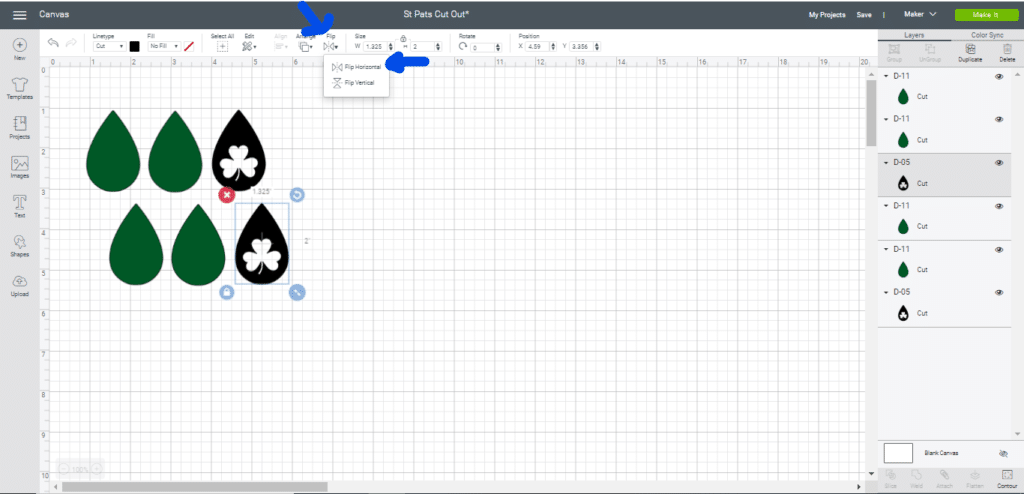The image size is (1024, 494).
Task: Open the Maker machine selector dropdown
Action: point(918,15)
